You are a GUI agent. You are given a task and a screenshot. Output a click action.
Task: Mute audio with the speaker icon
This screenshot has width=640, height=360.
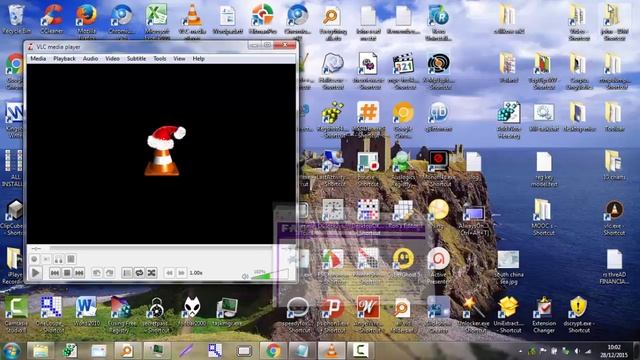(x=245, y=276)
